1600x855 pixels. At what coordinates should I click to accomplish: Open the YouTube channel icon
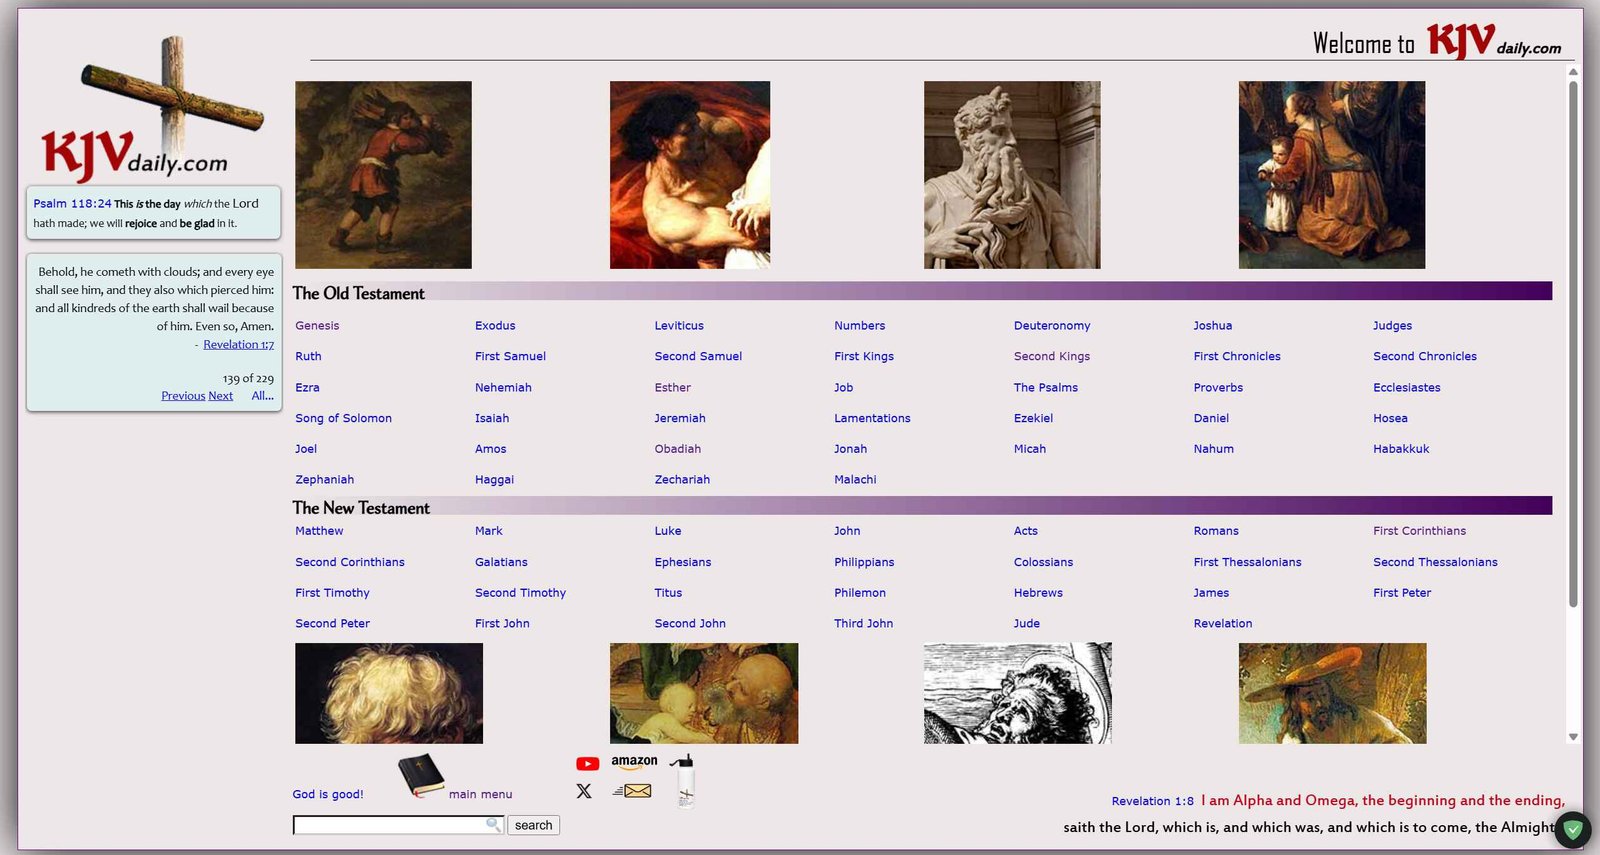coord(588,764)
